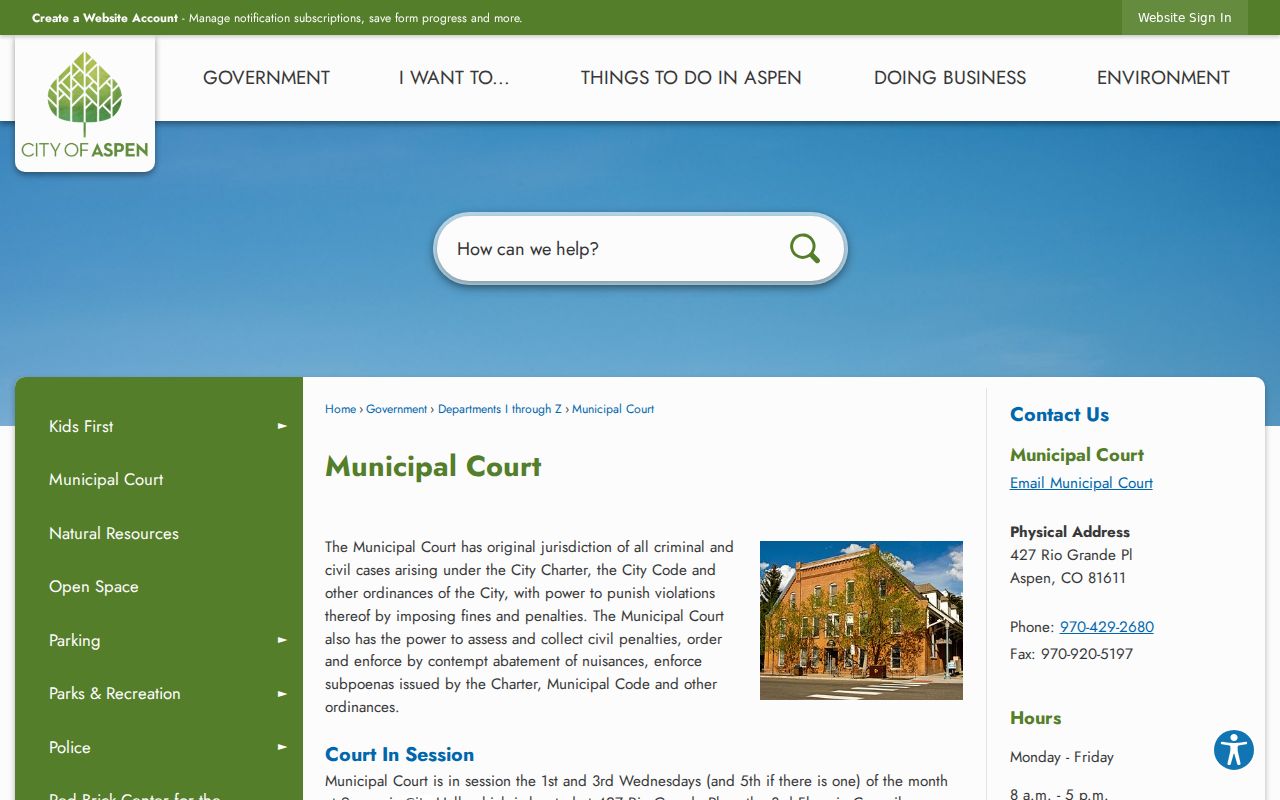Viewport: 1280px width, 800px height.
Task: Click the Contact Us heading
Action: (1059, 414)
